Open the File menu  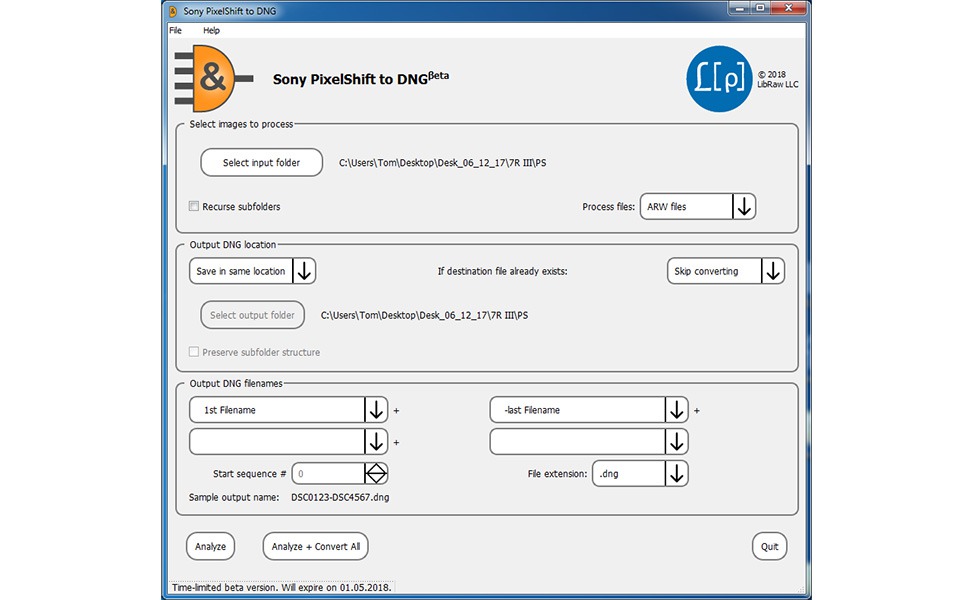coord(175,30)
